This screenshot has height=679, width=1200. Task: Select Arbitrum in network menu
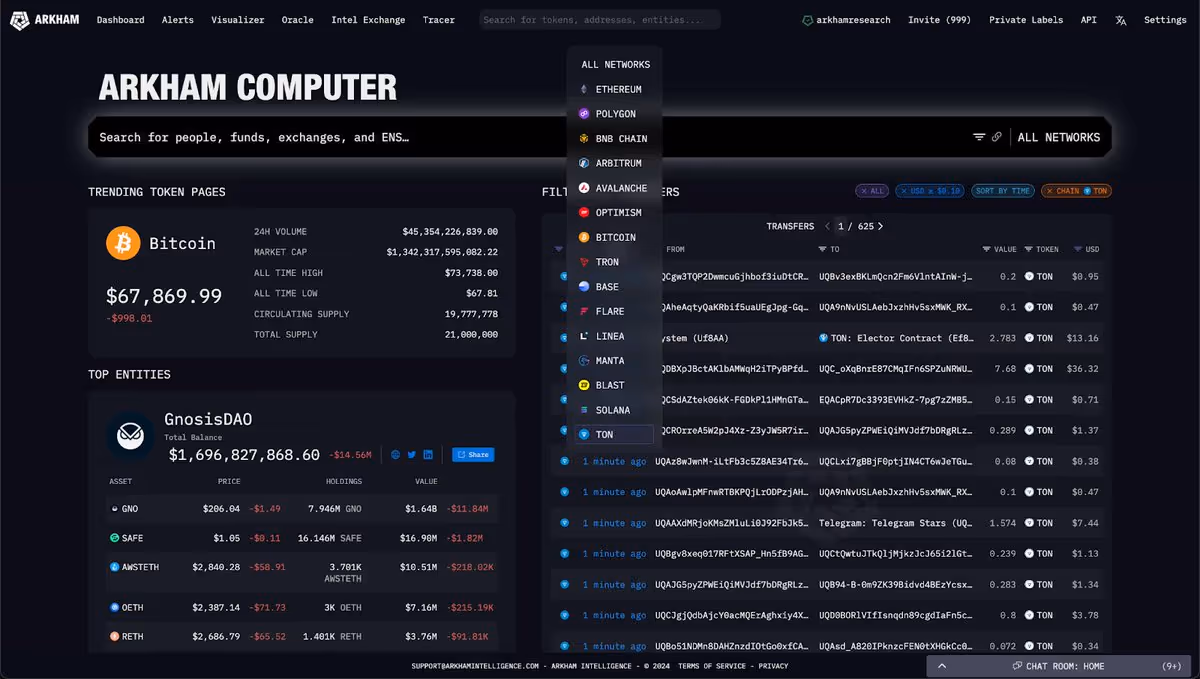(615, 163)
